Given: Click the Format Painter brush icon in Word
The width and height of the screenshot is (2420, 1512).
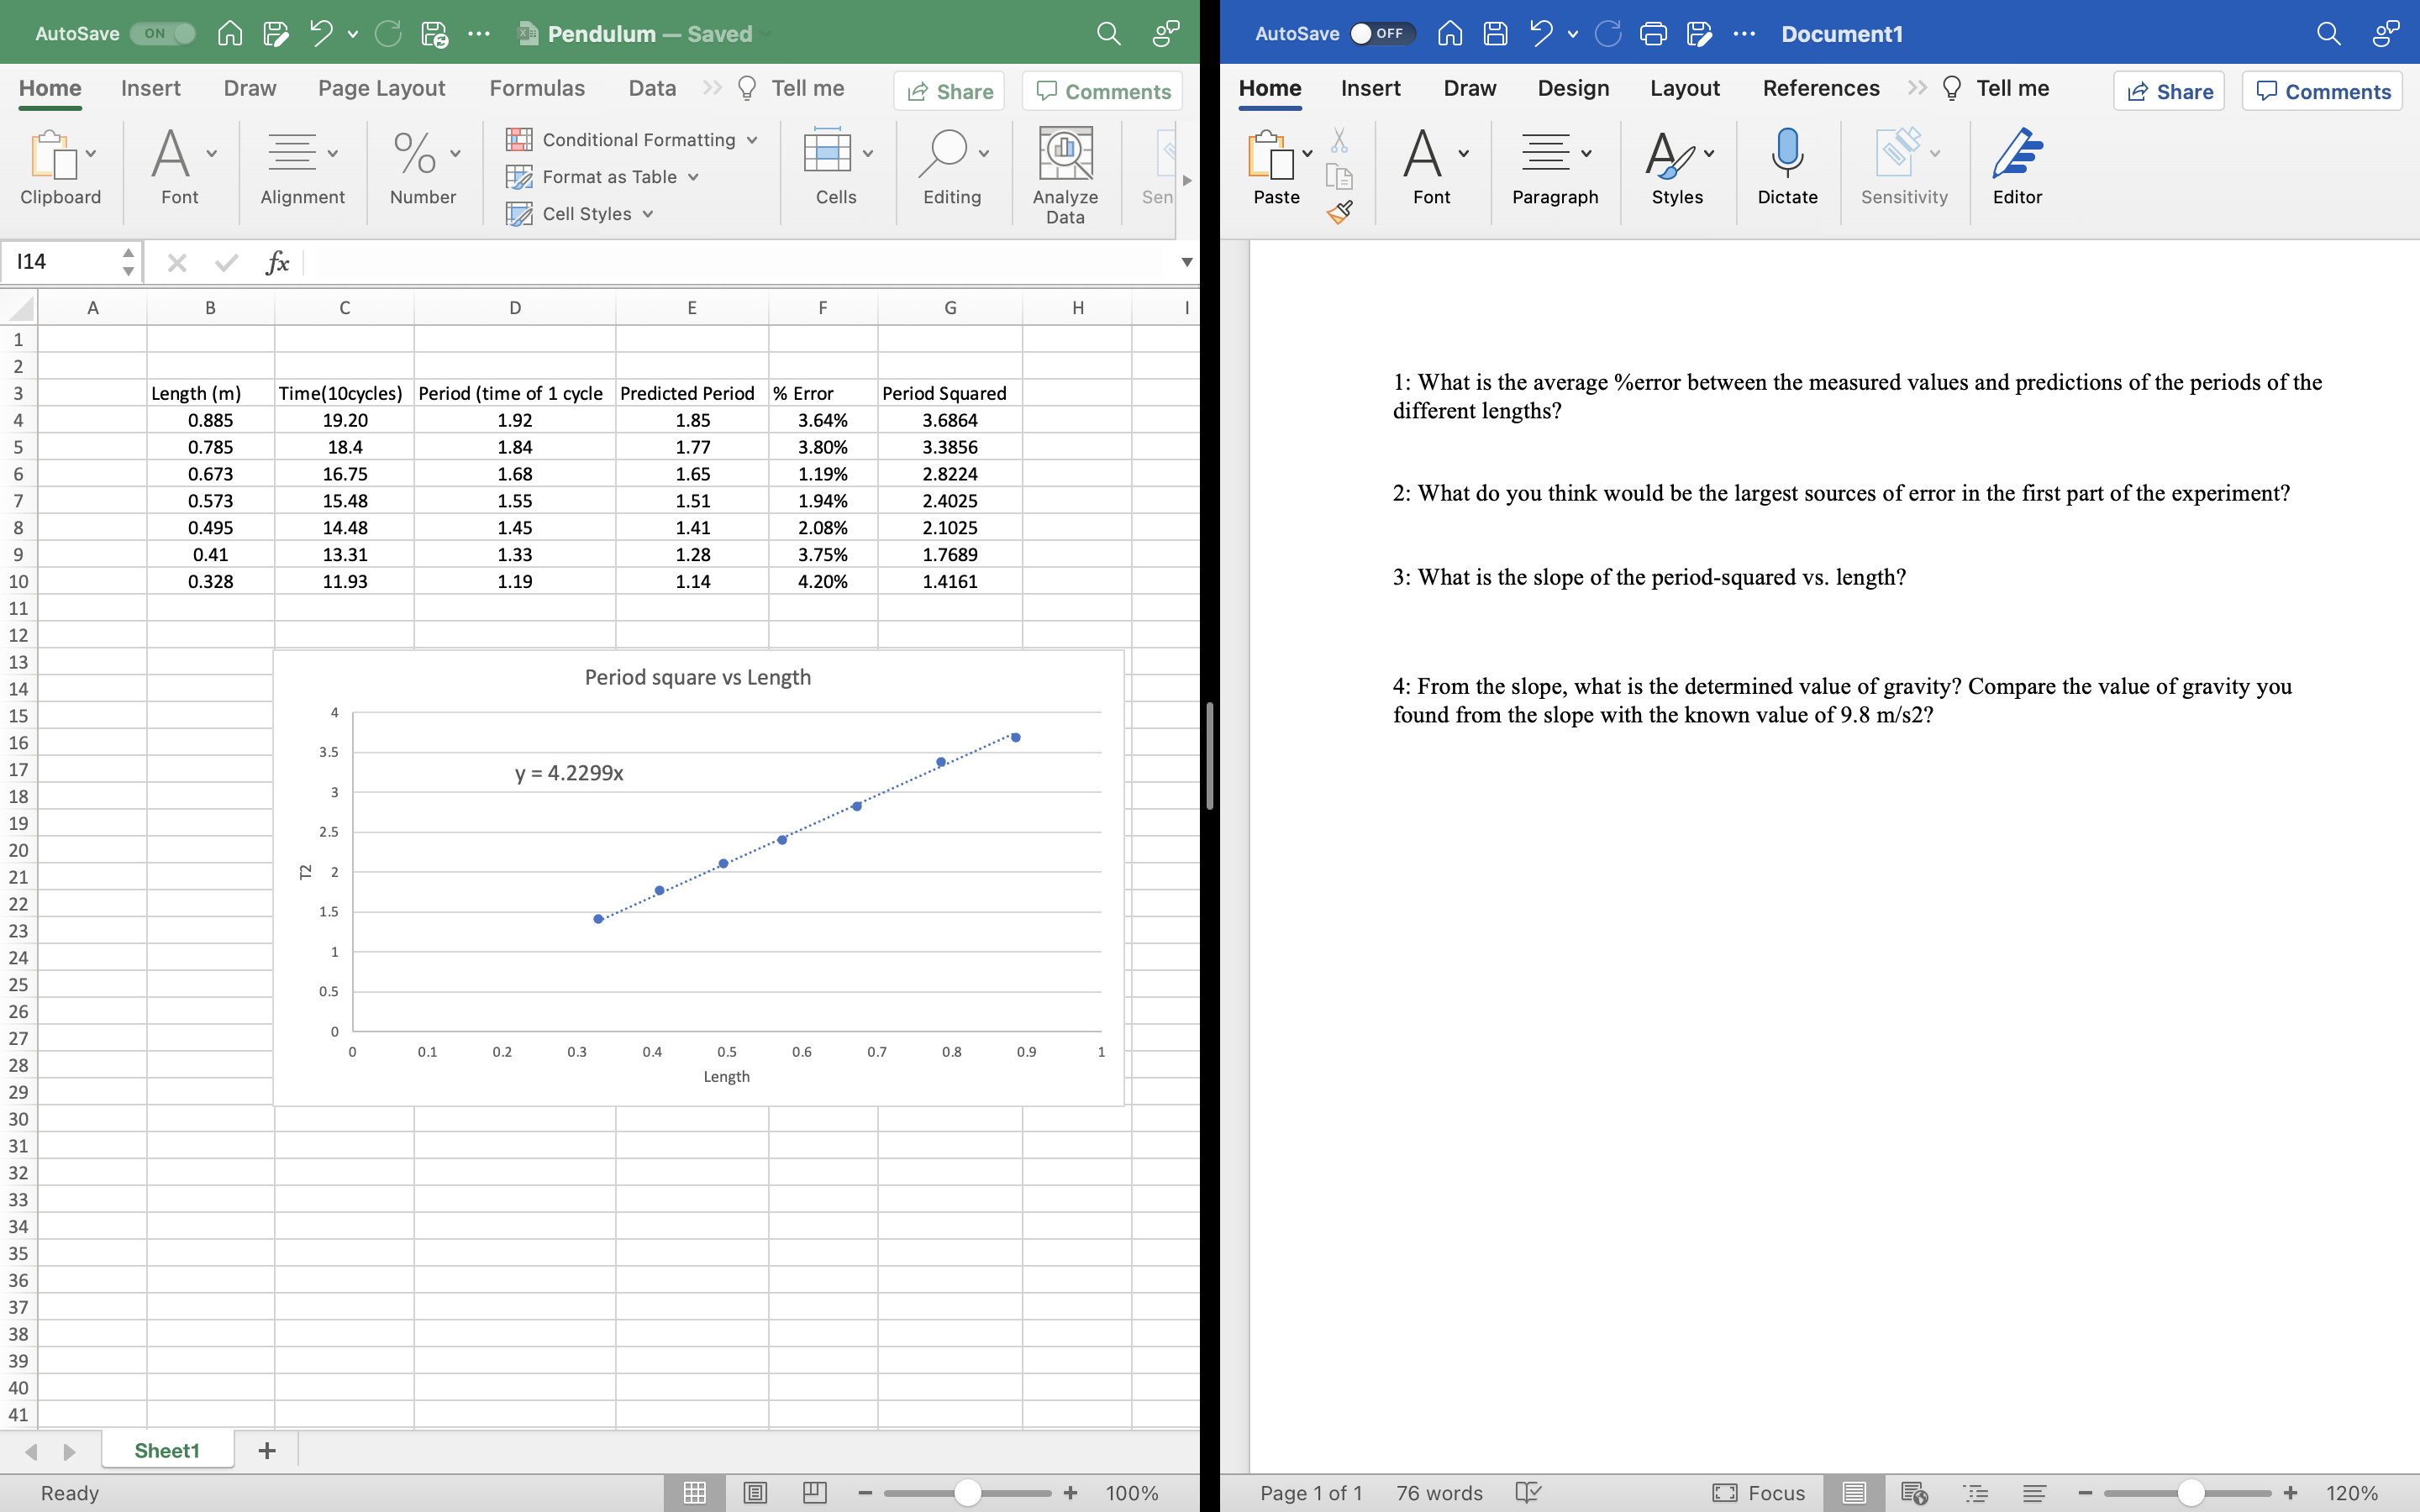Looking at the screenshot, I should 1339,212.
